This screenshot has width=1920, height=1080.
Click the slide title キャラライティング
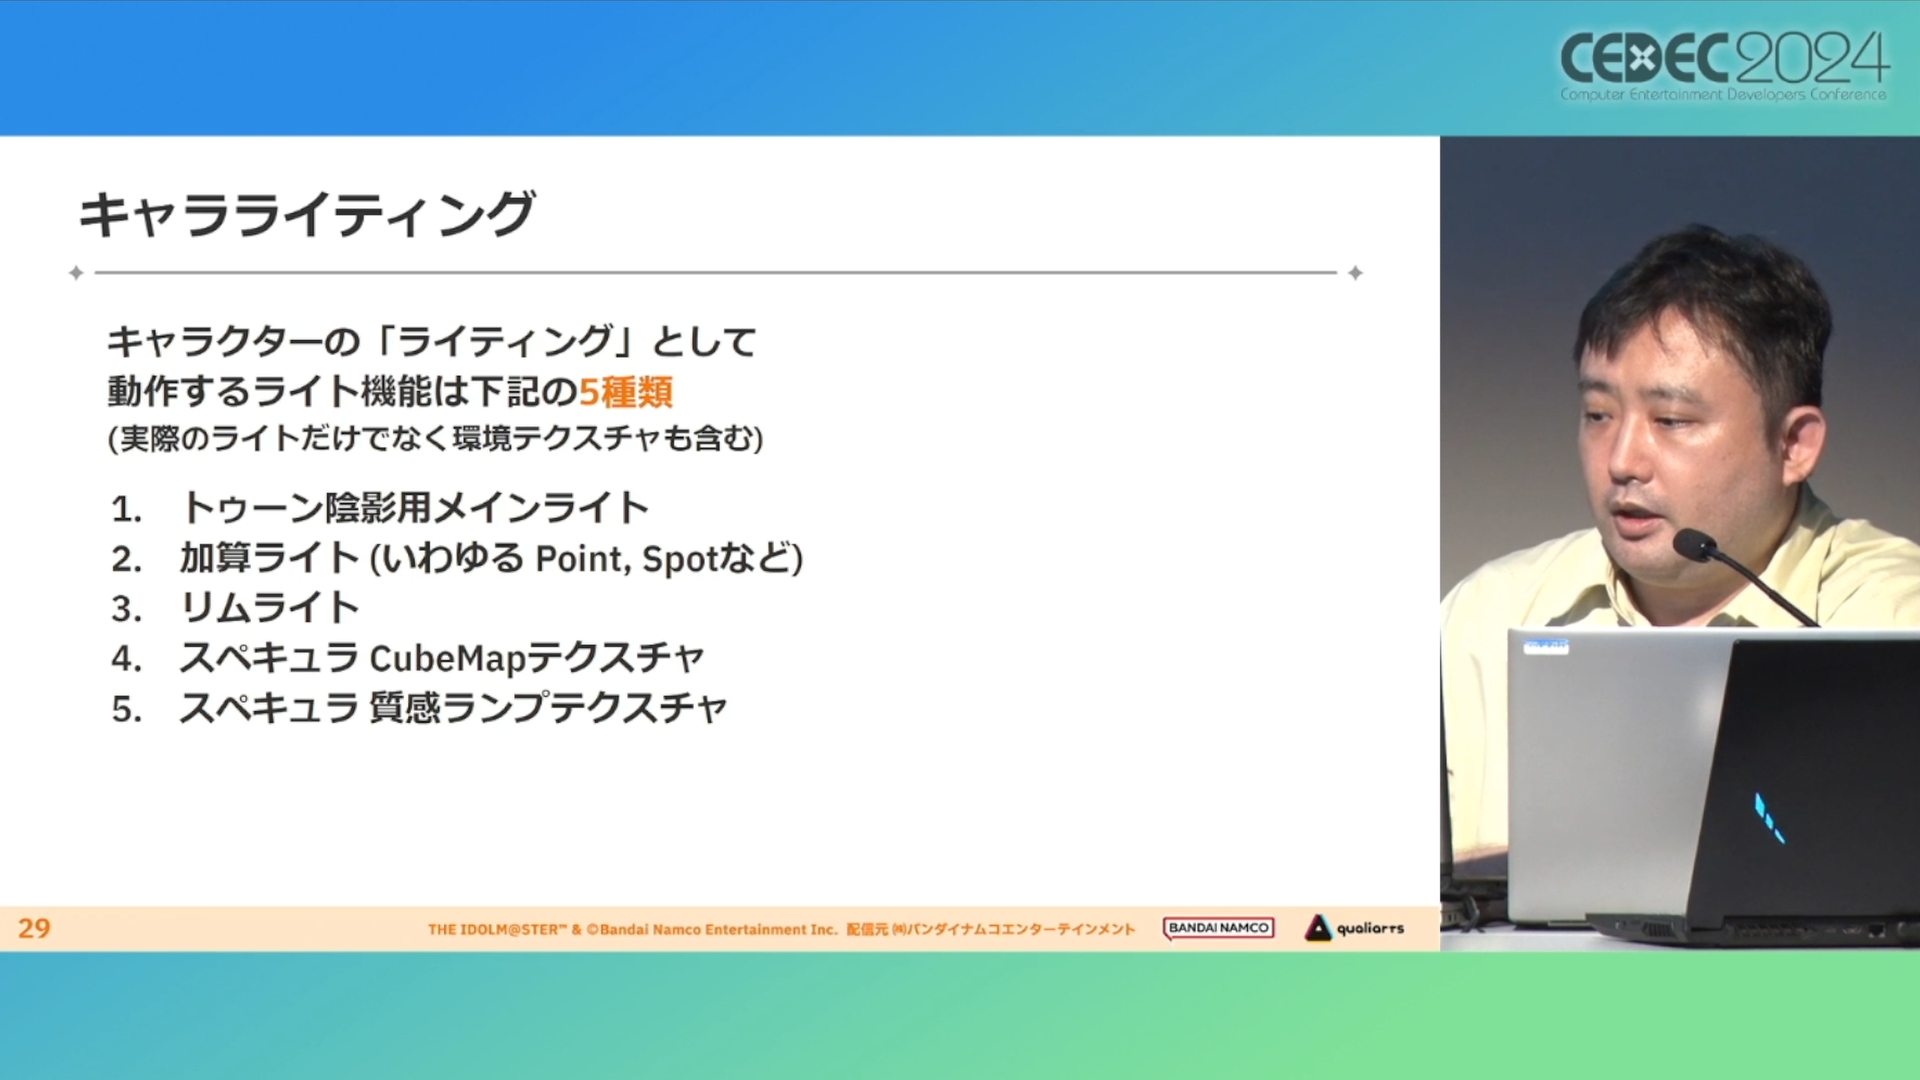point(307,214)
